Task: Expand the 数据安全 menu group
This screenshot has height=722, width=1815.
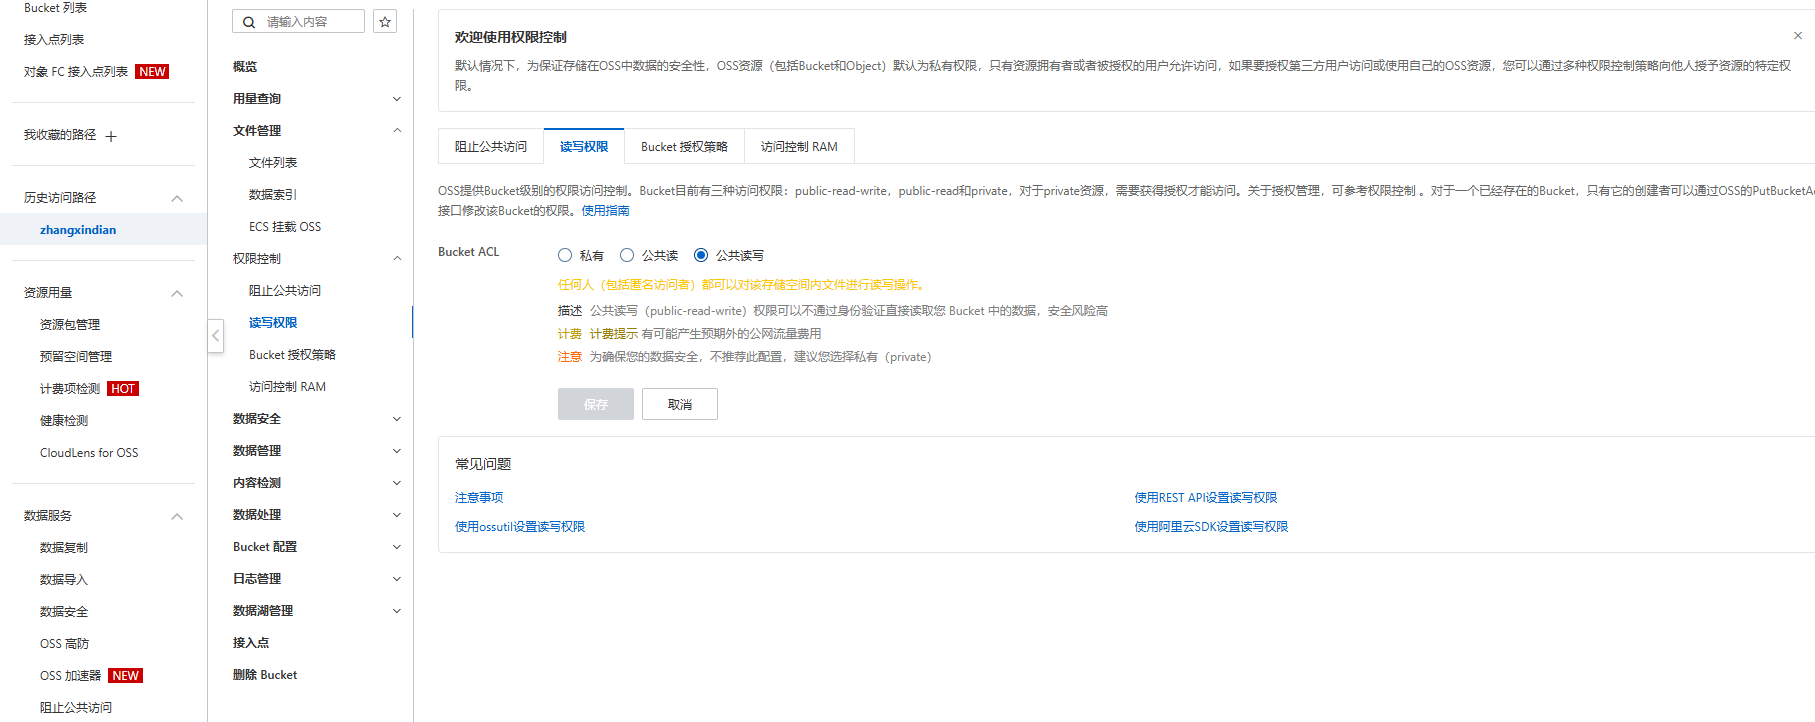Action: click(x=396, y=419)
